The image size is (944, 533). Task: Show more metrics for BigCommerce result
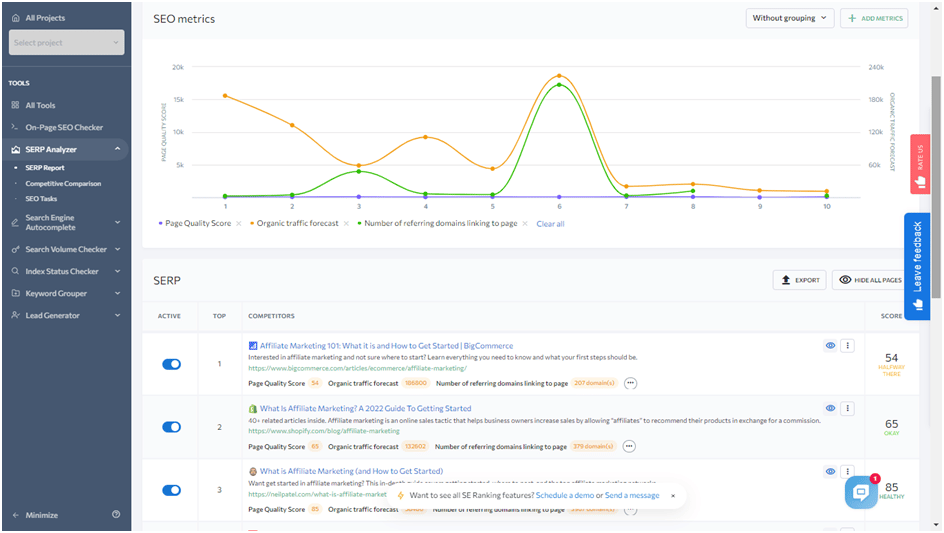630,383
